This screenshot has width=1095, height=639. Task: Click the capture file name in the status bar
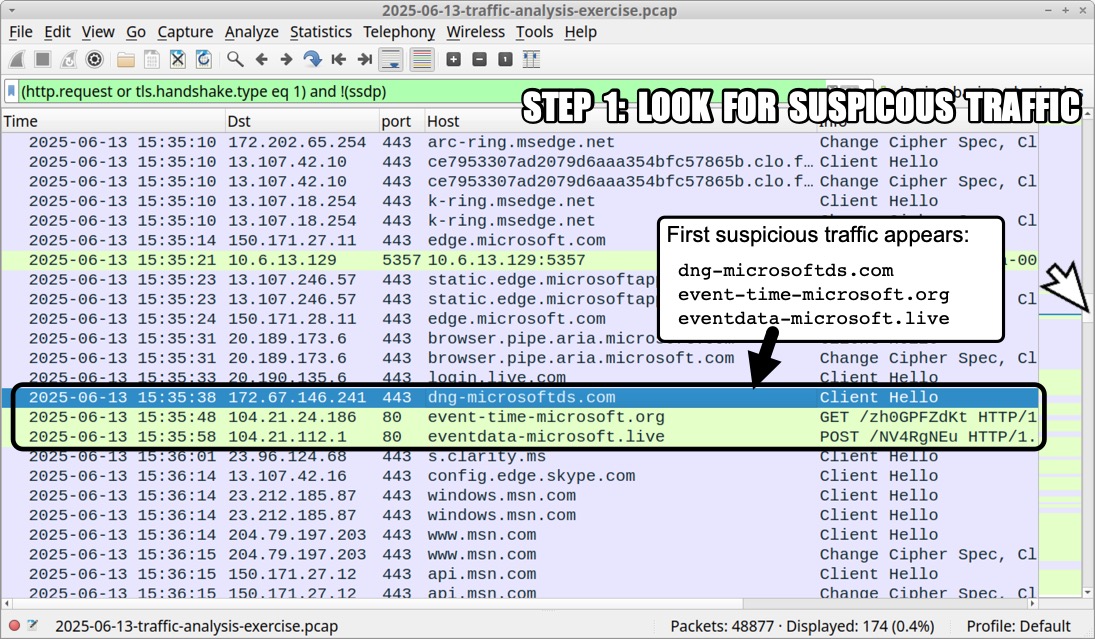point(196,626)
